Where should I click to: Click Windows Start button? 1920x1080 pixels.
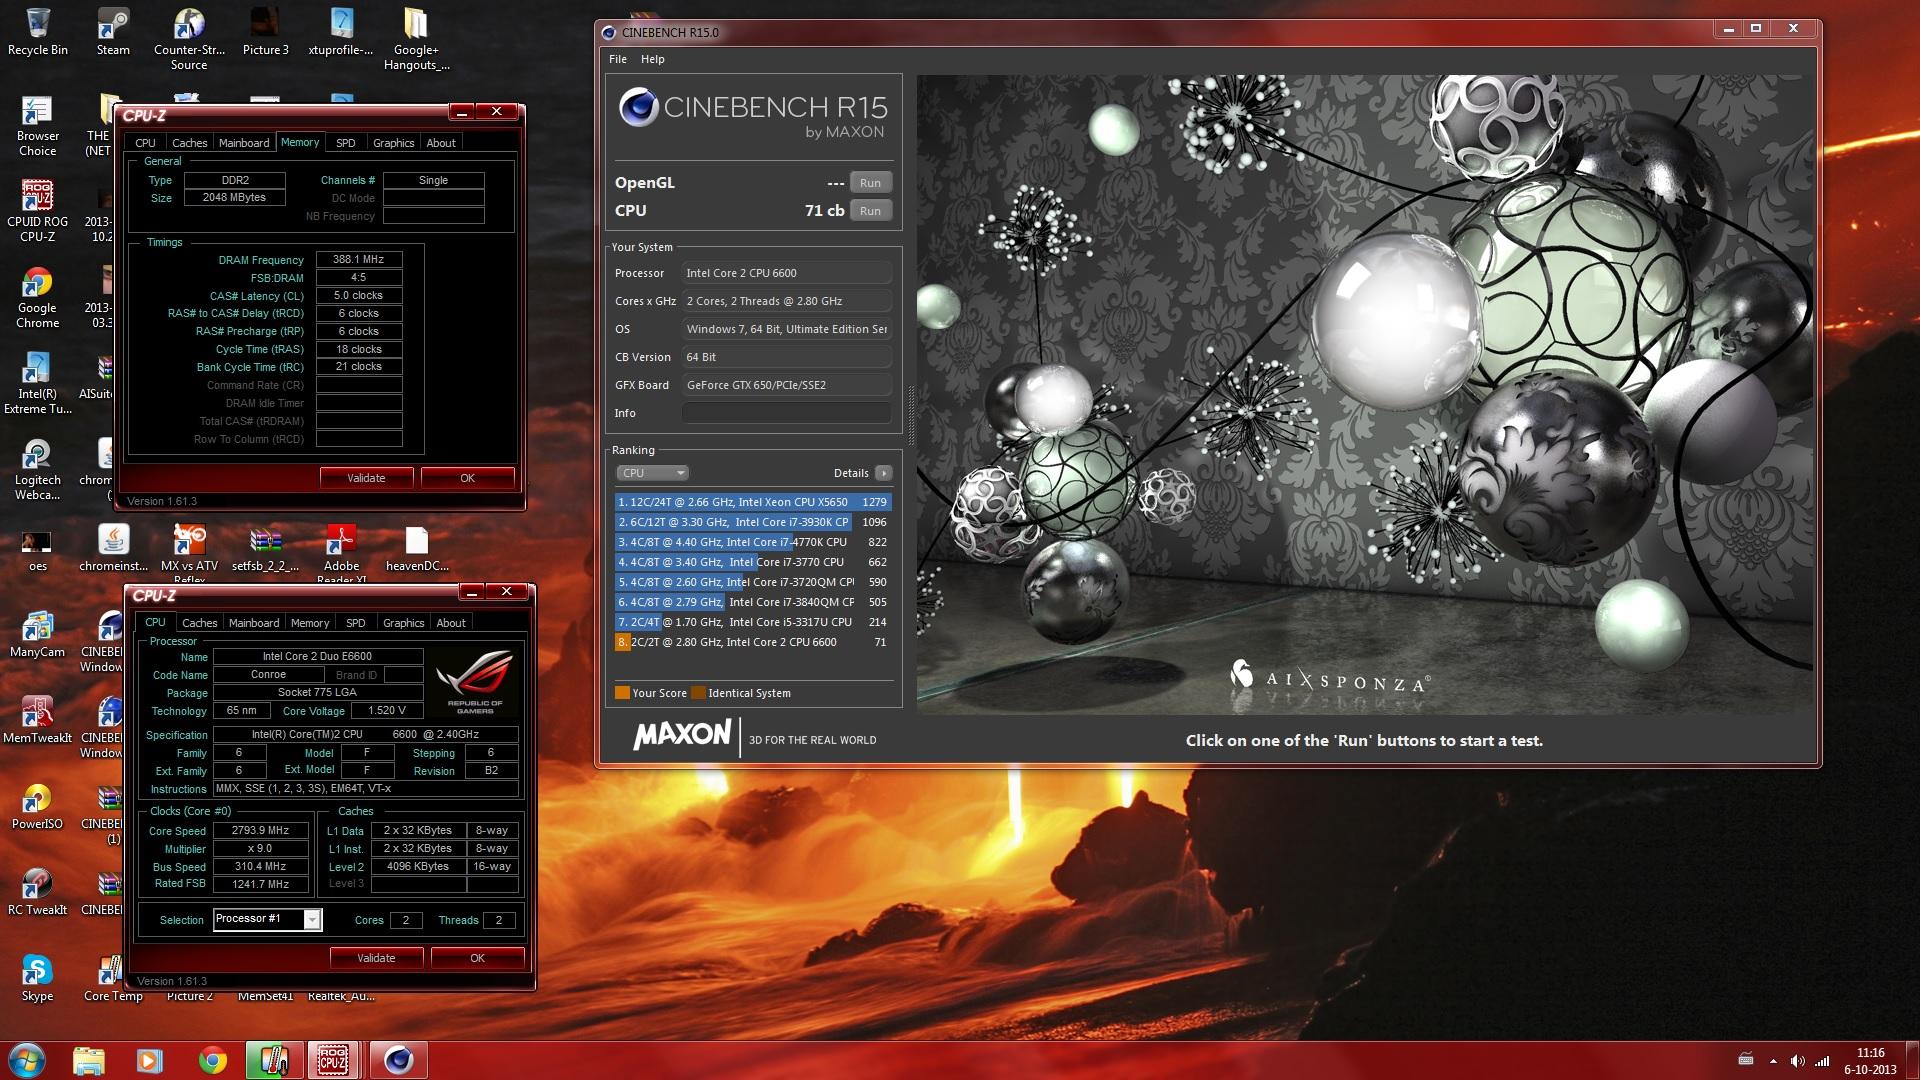pos(27,1060)
